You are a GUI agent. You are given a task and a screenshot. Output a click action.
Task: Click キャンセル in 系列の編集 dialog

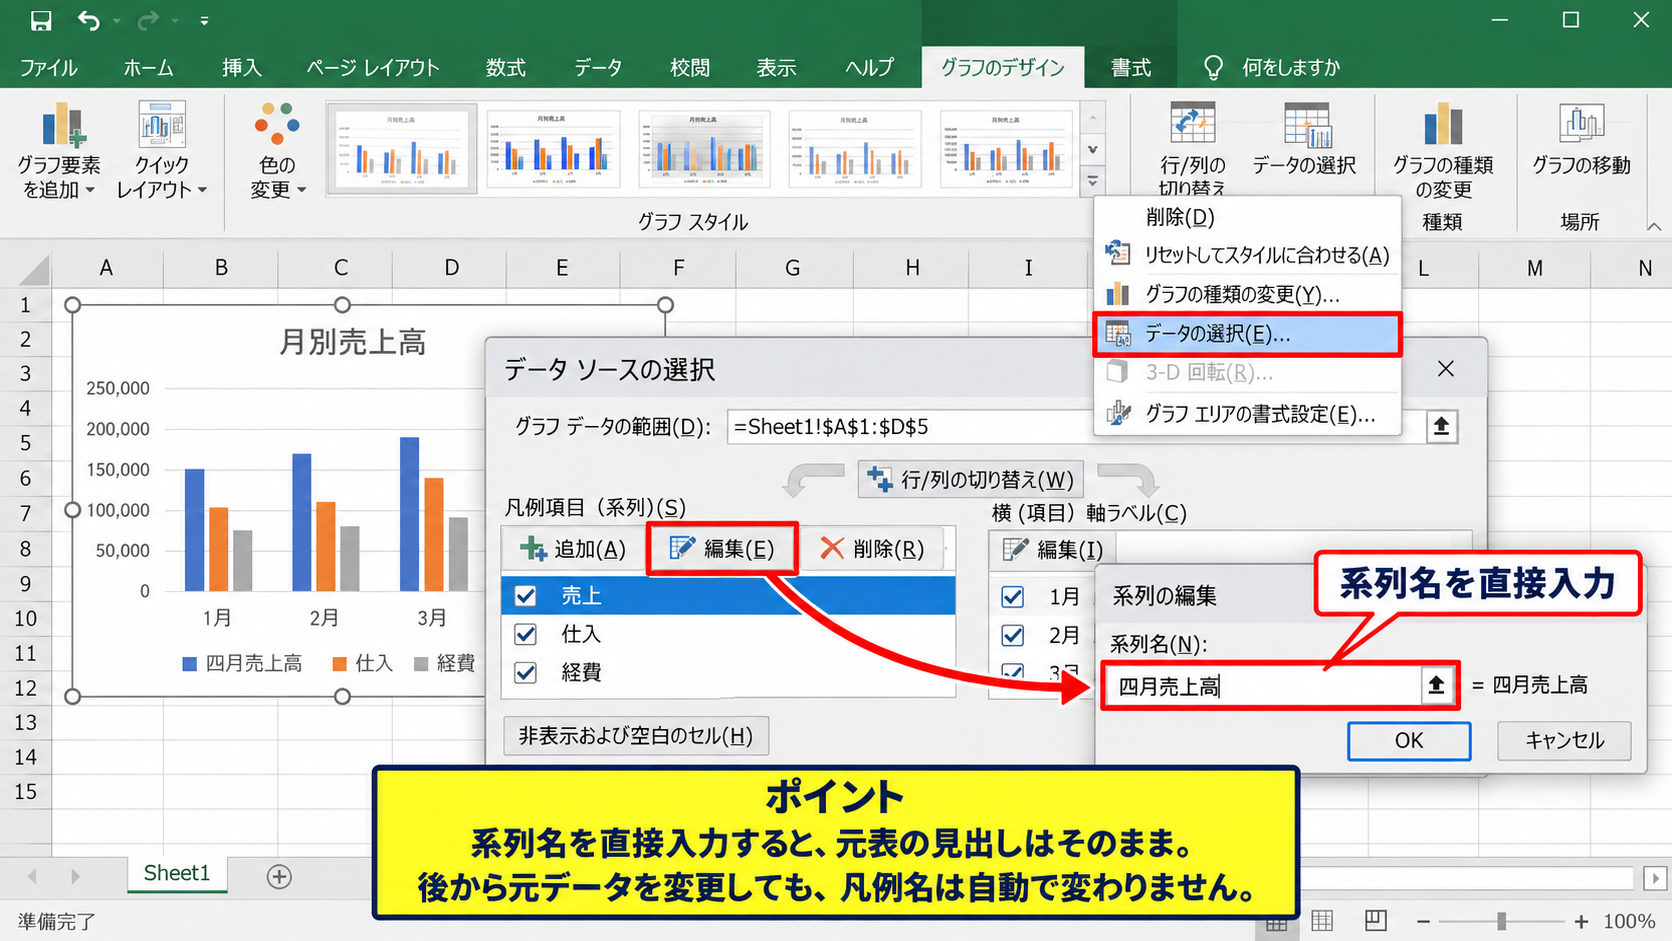[x=1564, y=741]
